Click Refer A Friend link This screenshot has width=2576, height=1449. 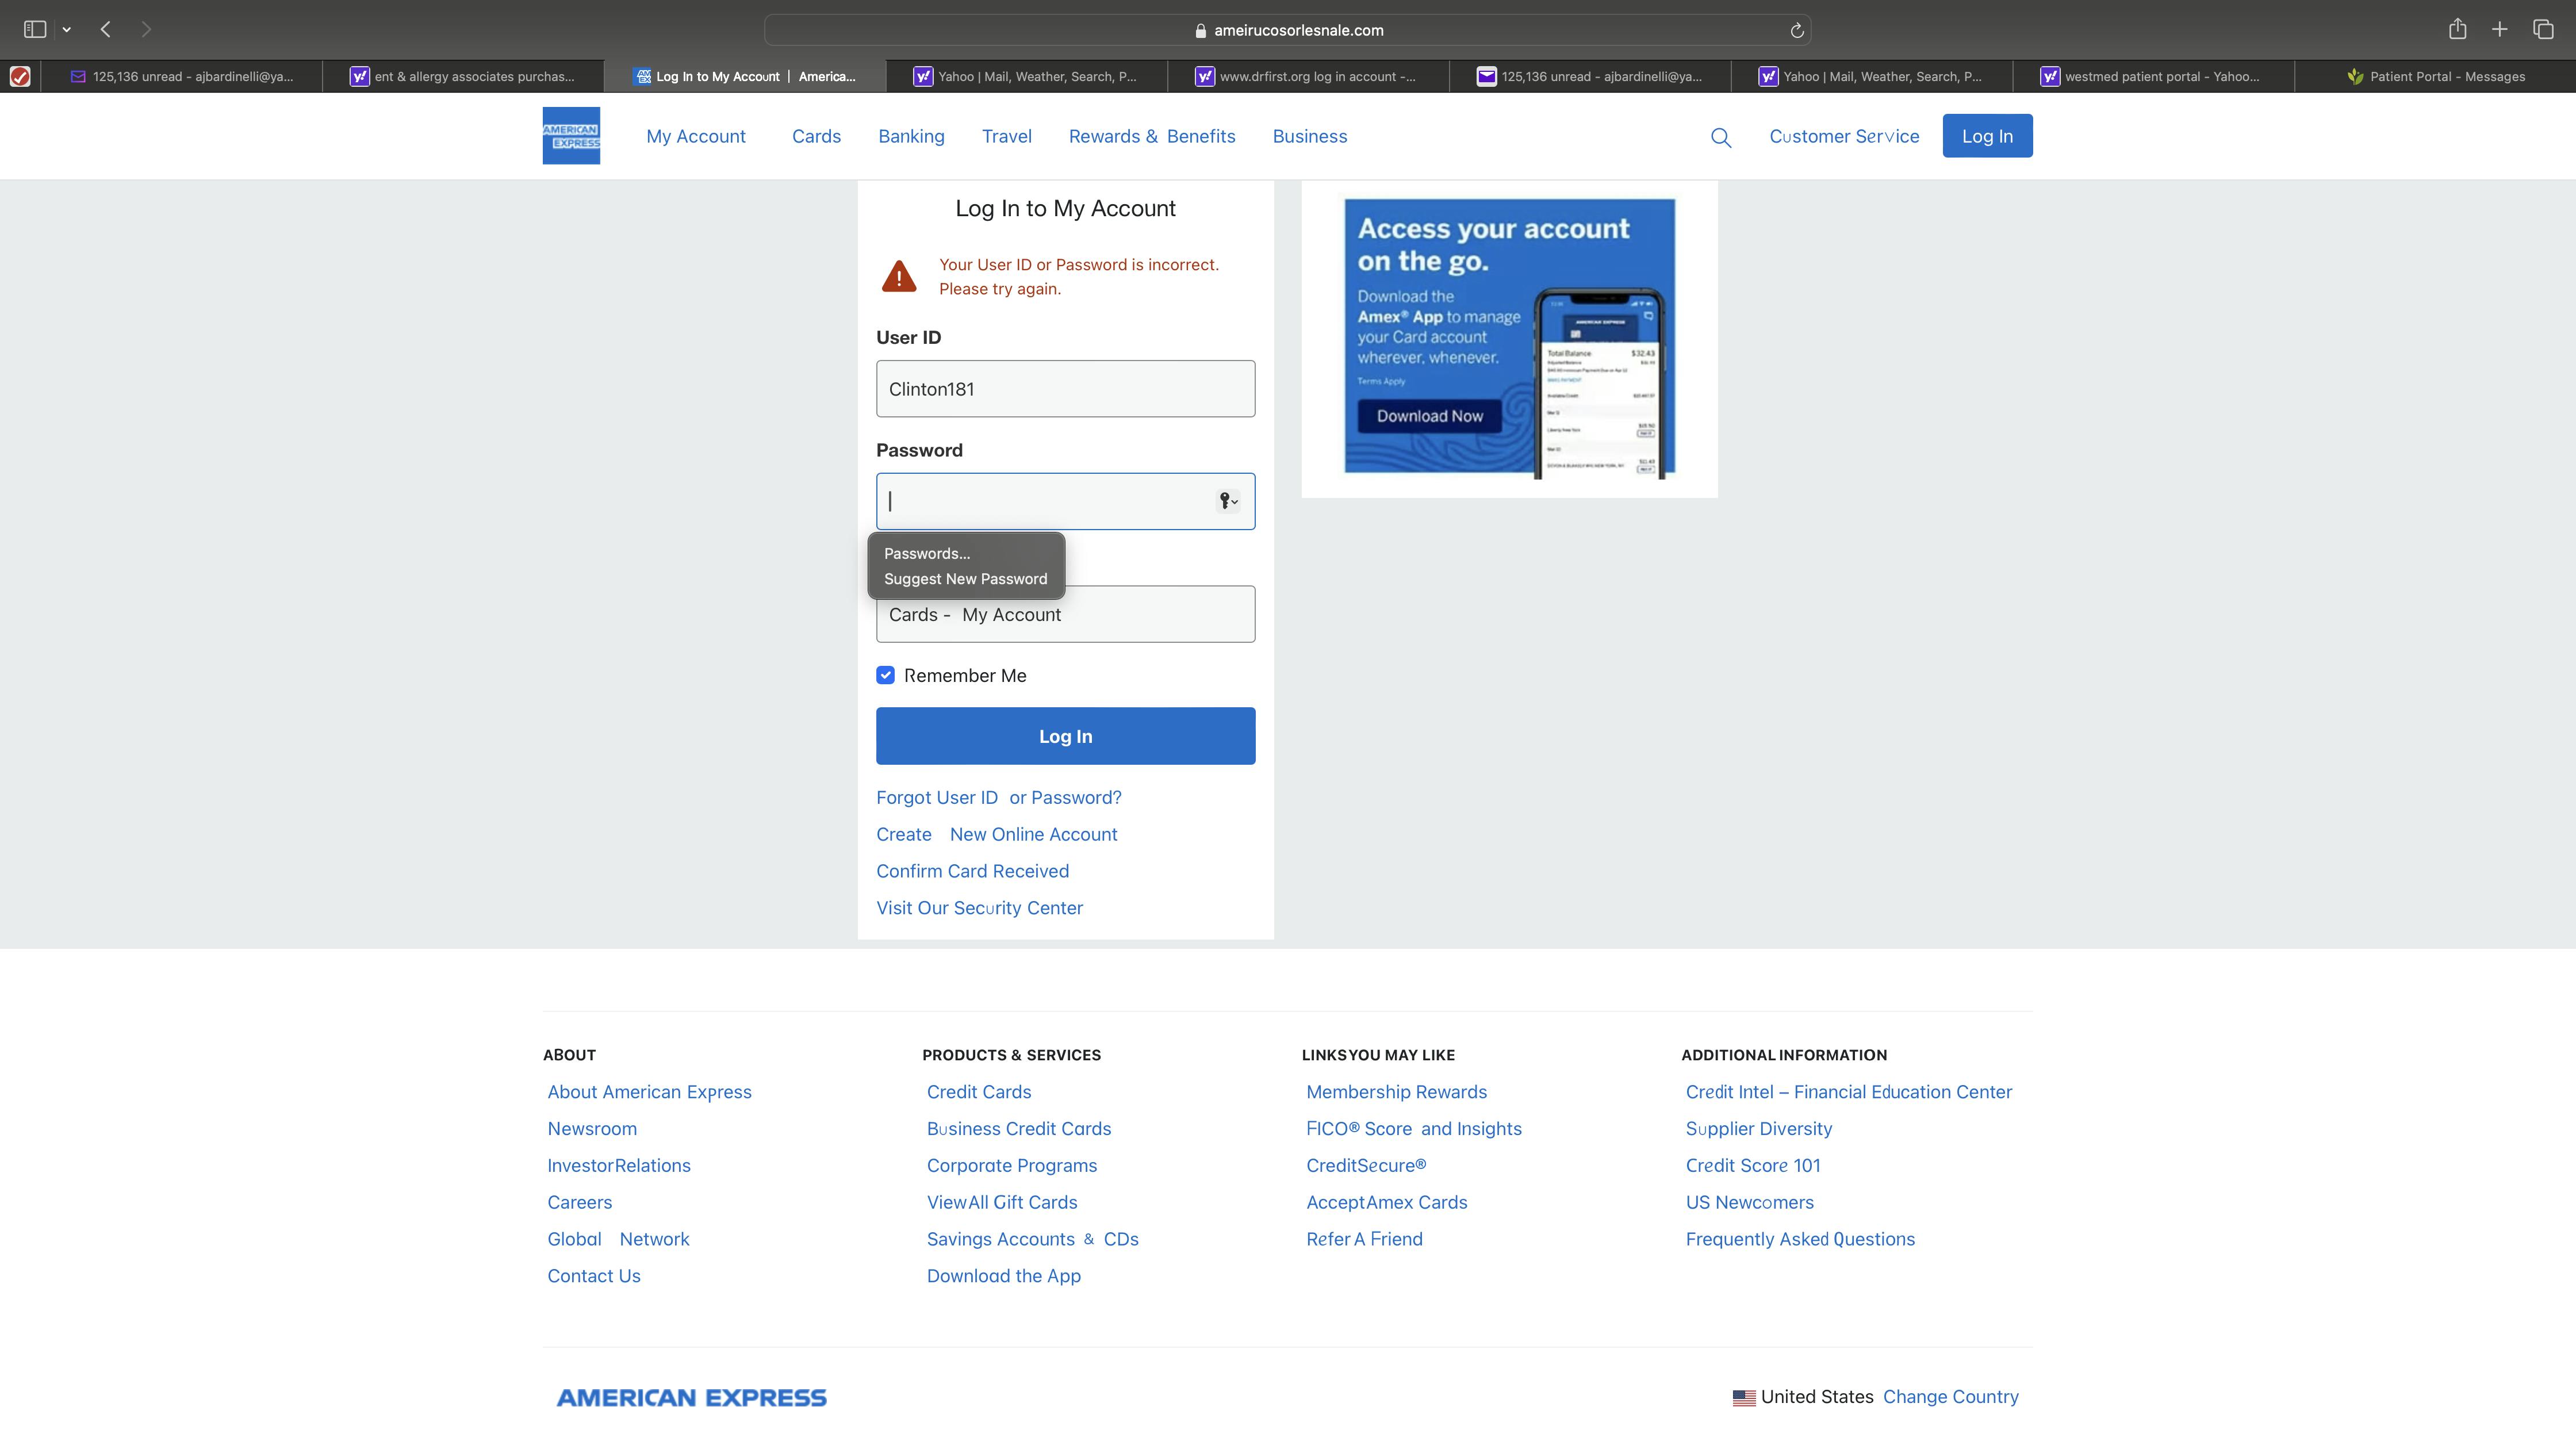1364,1239
